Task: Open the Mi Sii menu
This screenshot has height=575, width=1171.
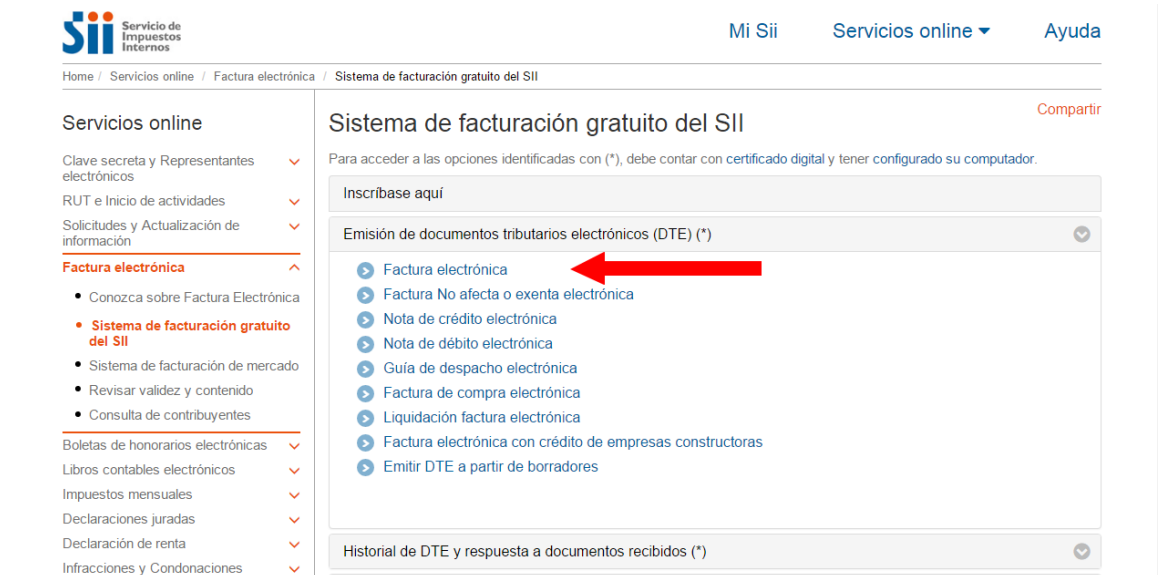Action: point(753,31)
